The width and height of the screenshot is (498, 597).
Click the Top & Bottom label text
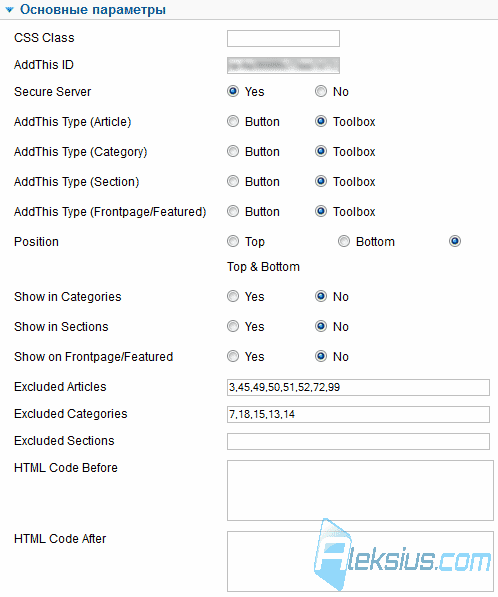[x=263, y=267]
